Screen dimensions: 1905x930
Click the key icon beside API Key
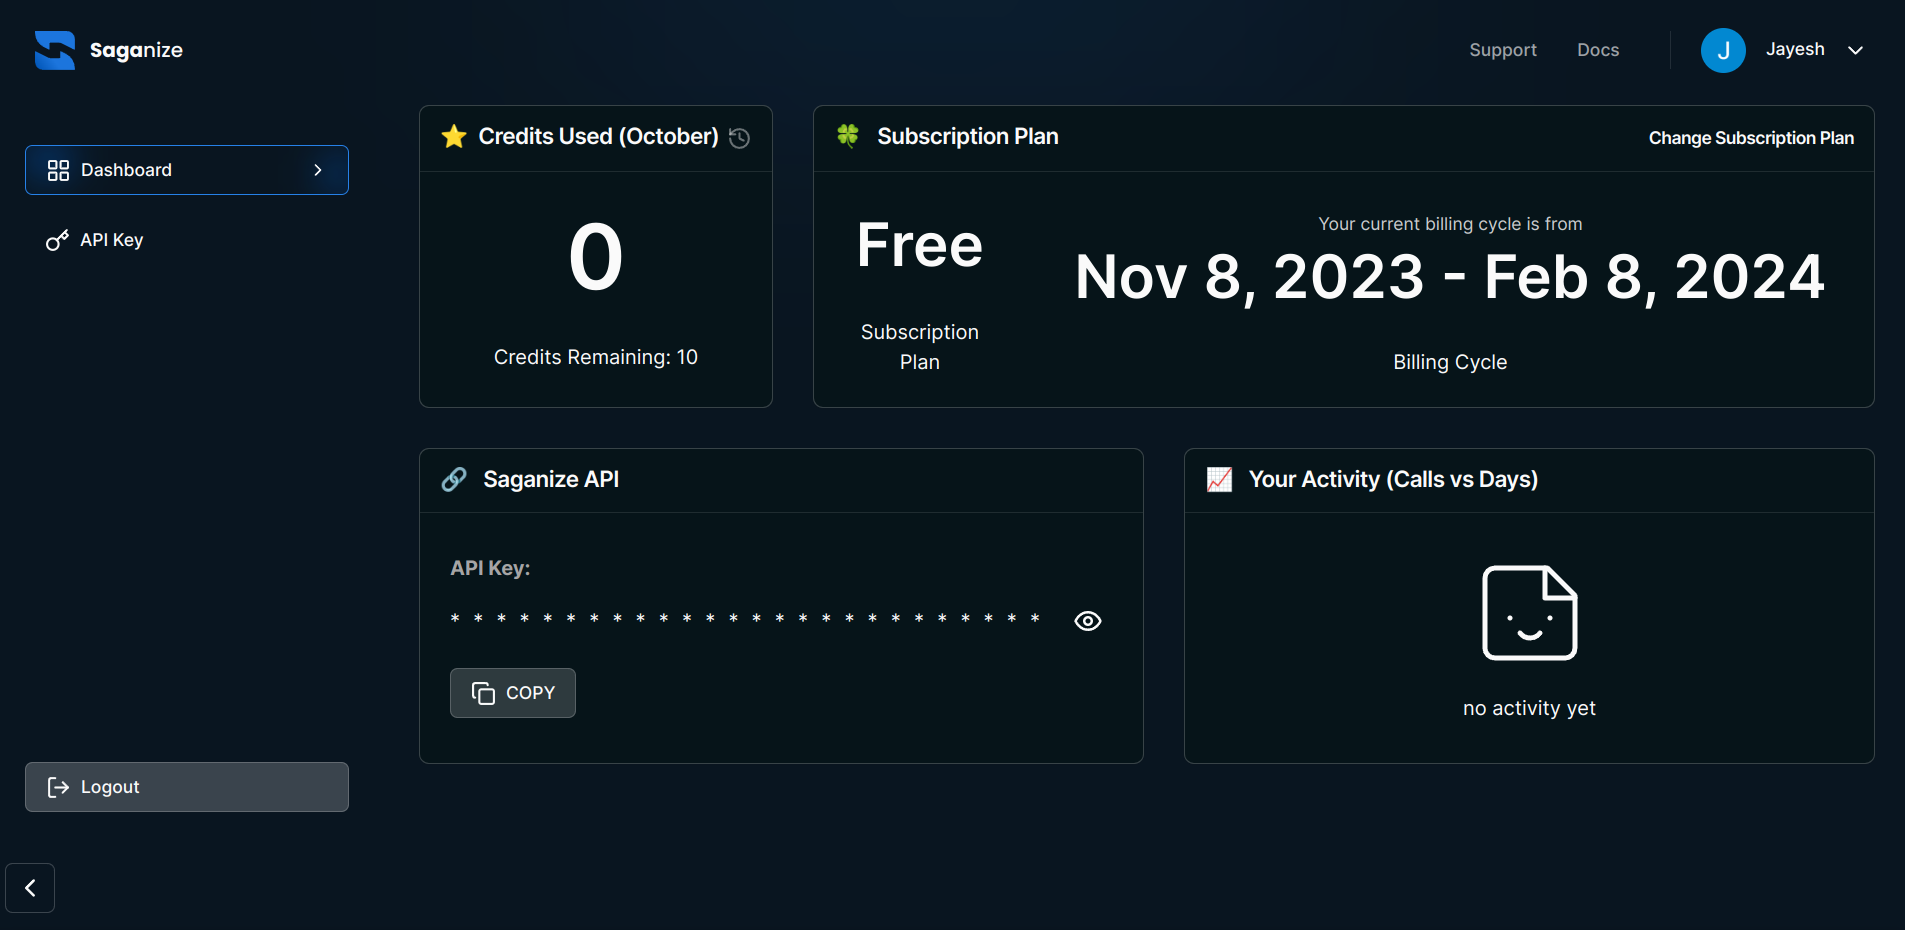pyautogui.click(x=57, y=240)
